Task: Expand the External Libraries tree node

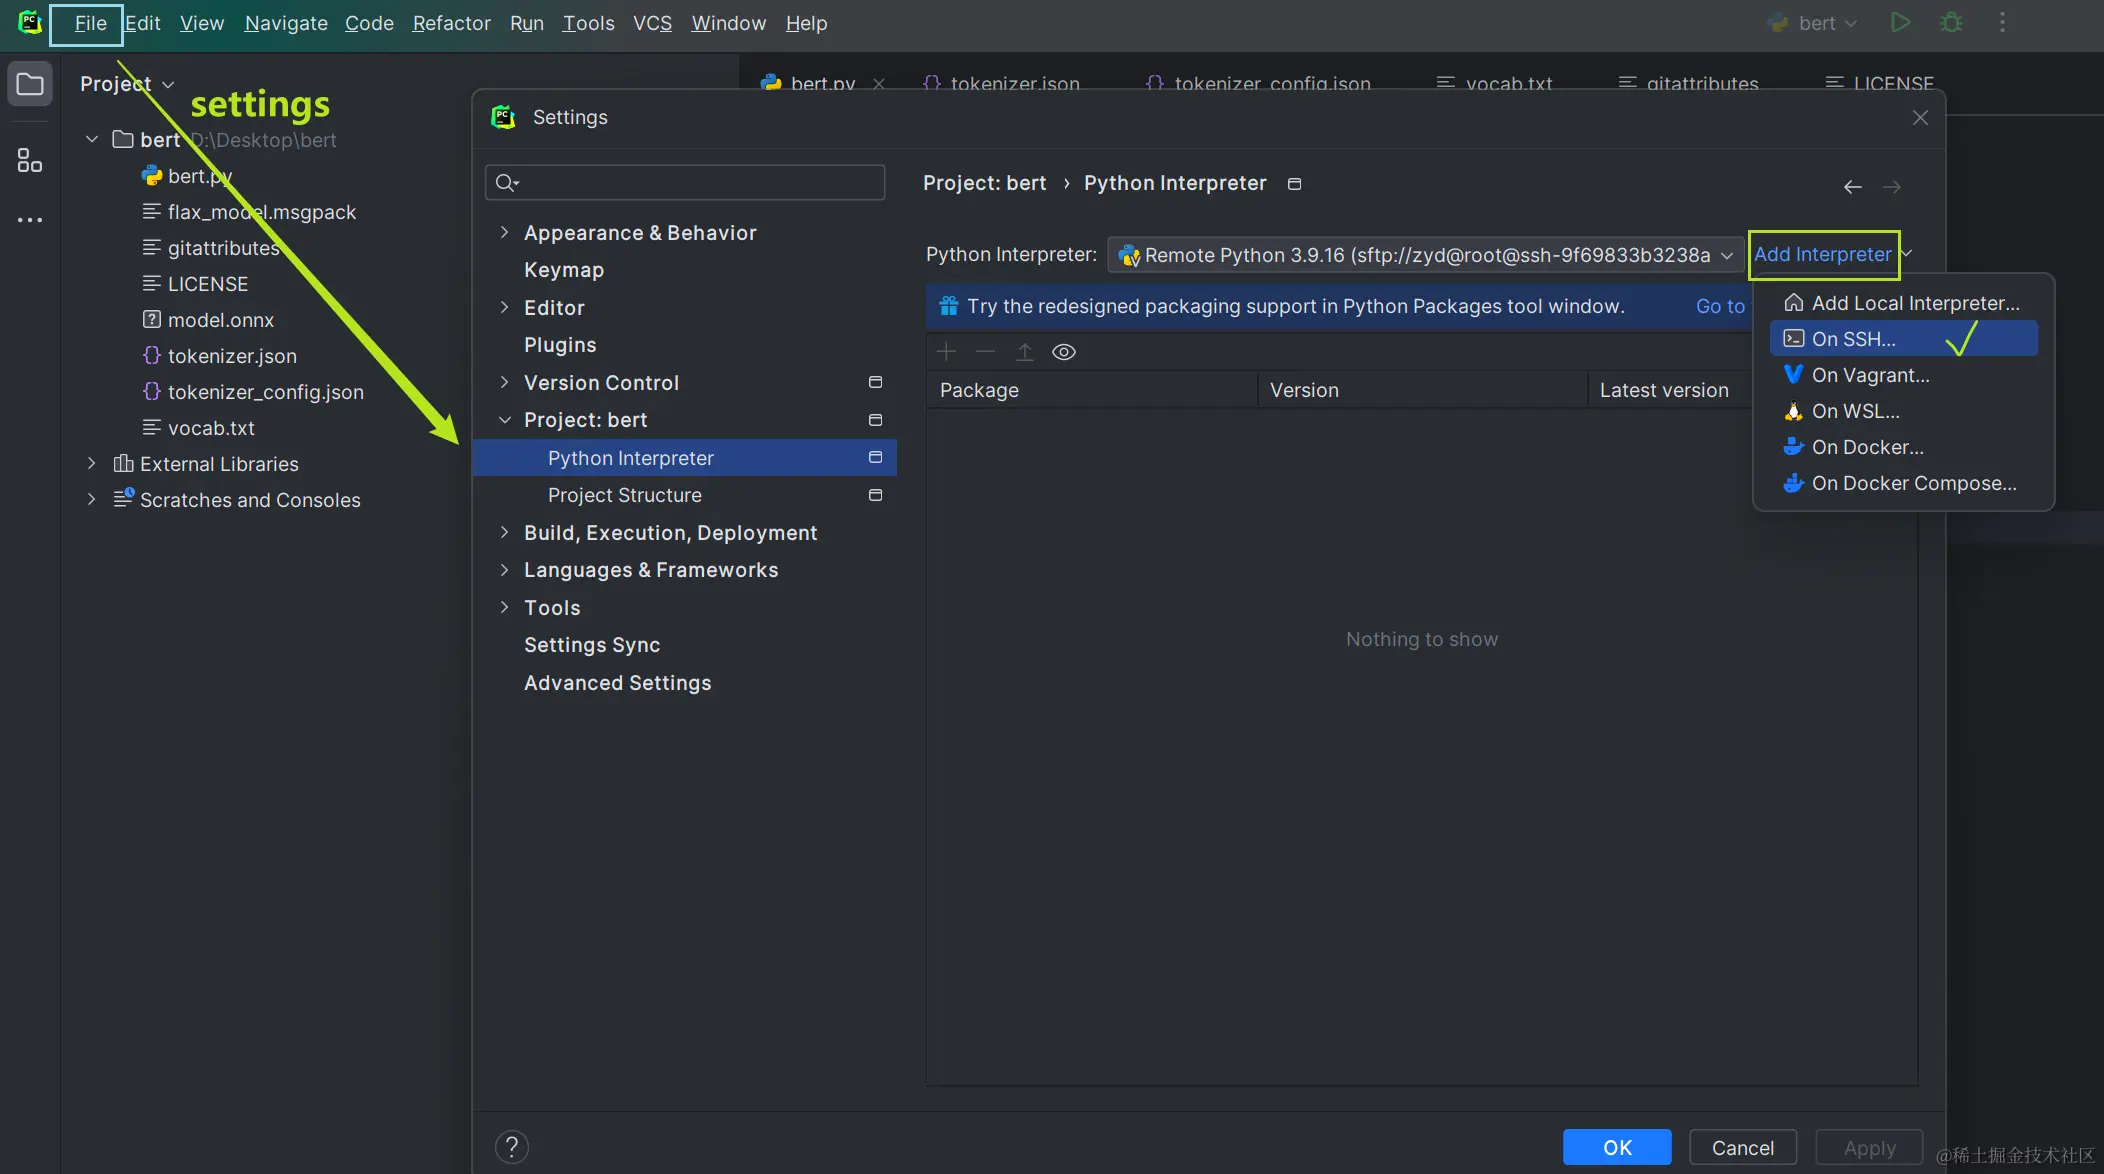Action: tap(92, 464)
